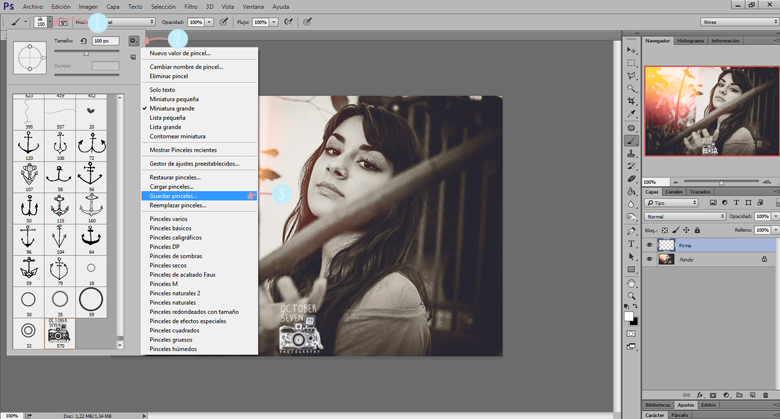Open the layer blend mode Normal dropdown
The height and width of the screenshot is (419, 780).
pos(685,216)
